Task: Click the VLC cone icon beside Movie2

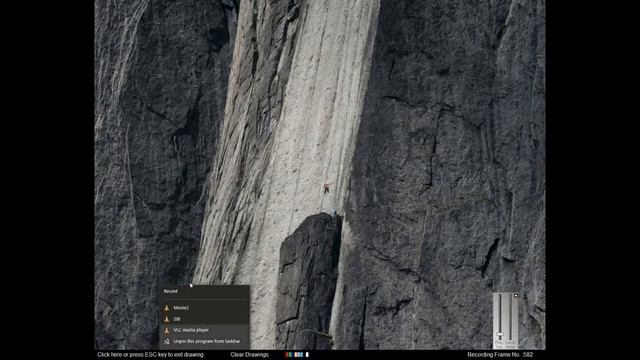Action: 167,308
